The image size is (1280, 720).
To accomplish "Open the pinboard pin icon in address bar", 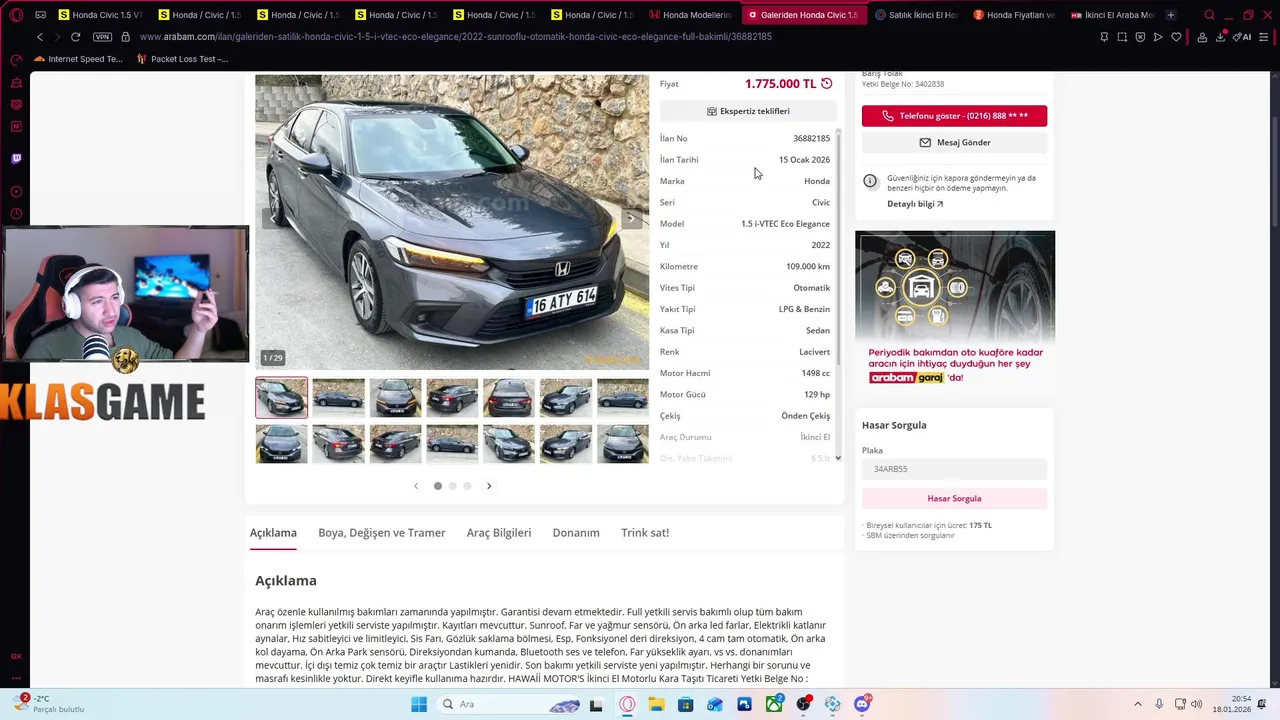I will click(x=1104, y=37).
